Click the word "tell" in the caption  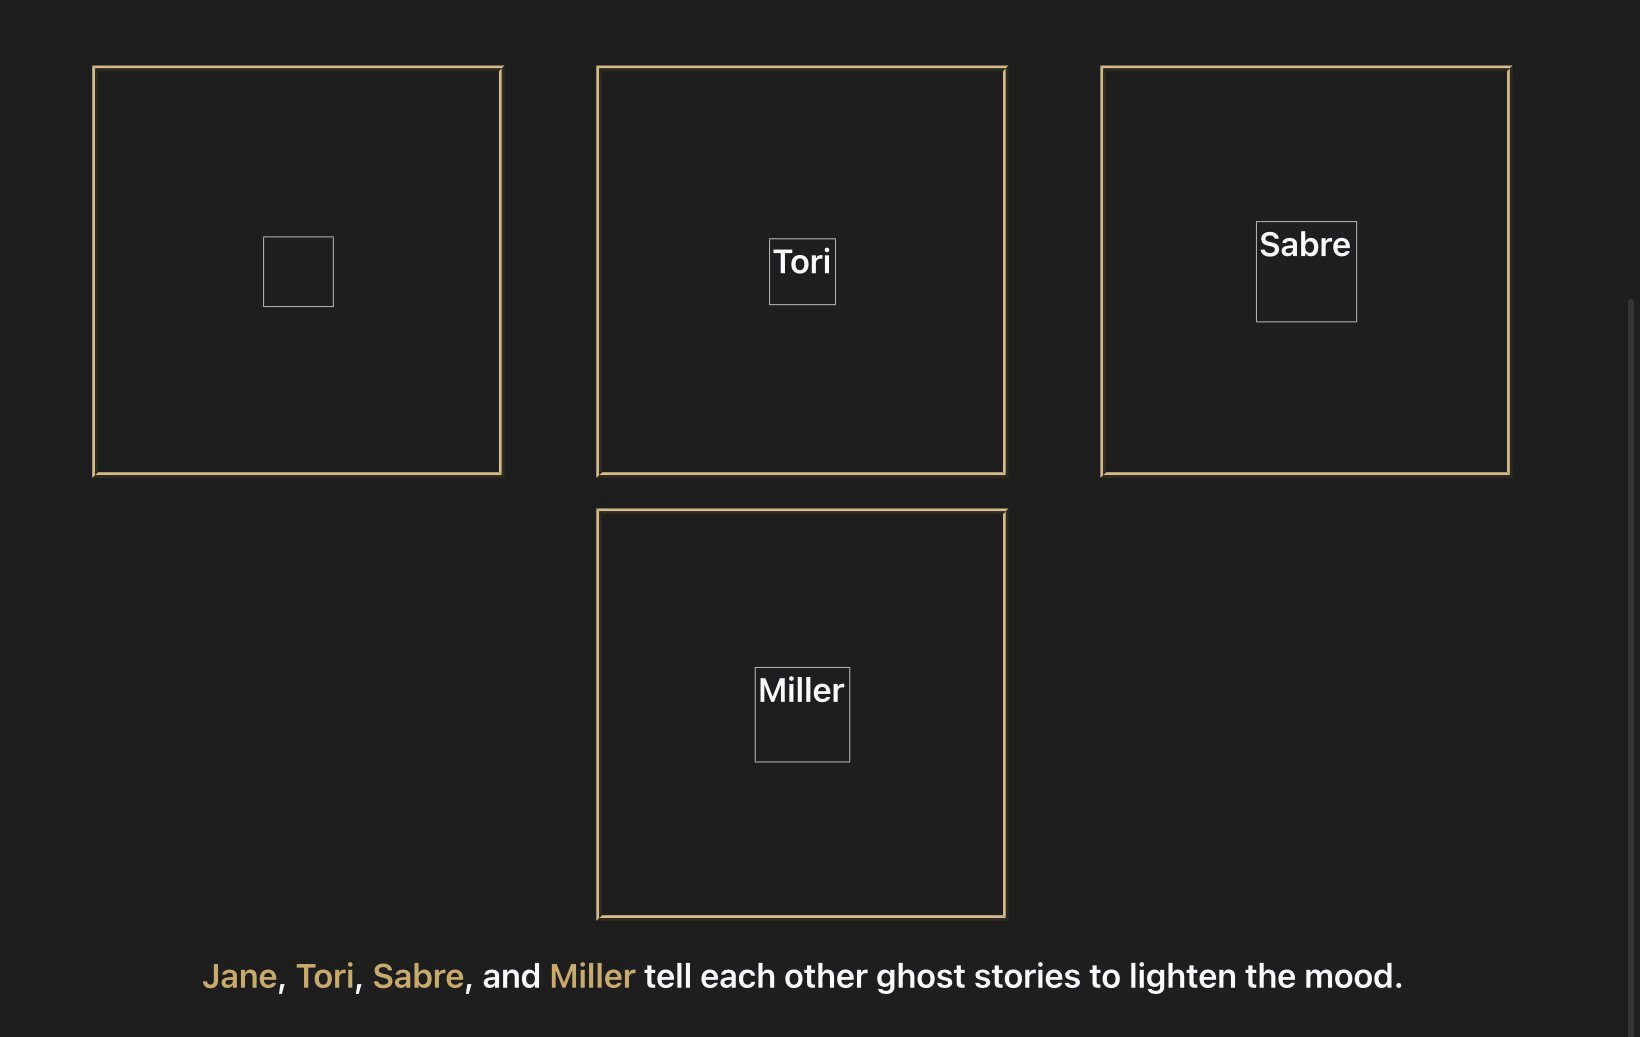[667, 976]
